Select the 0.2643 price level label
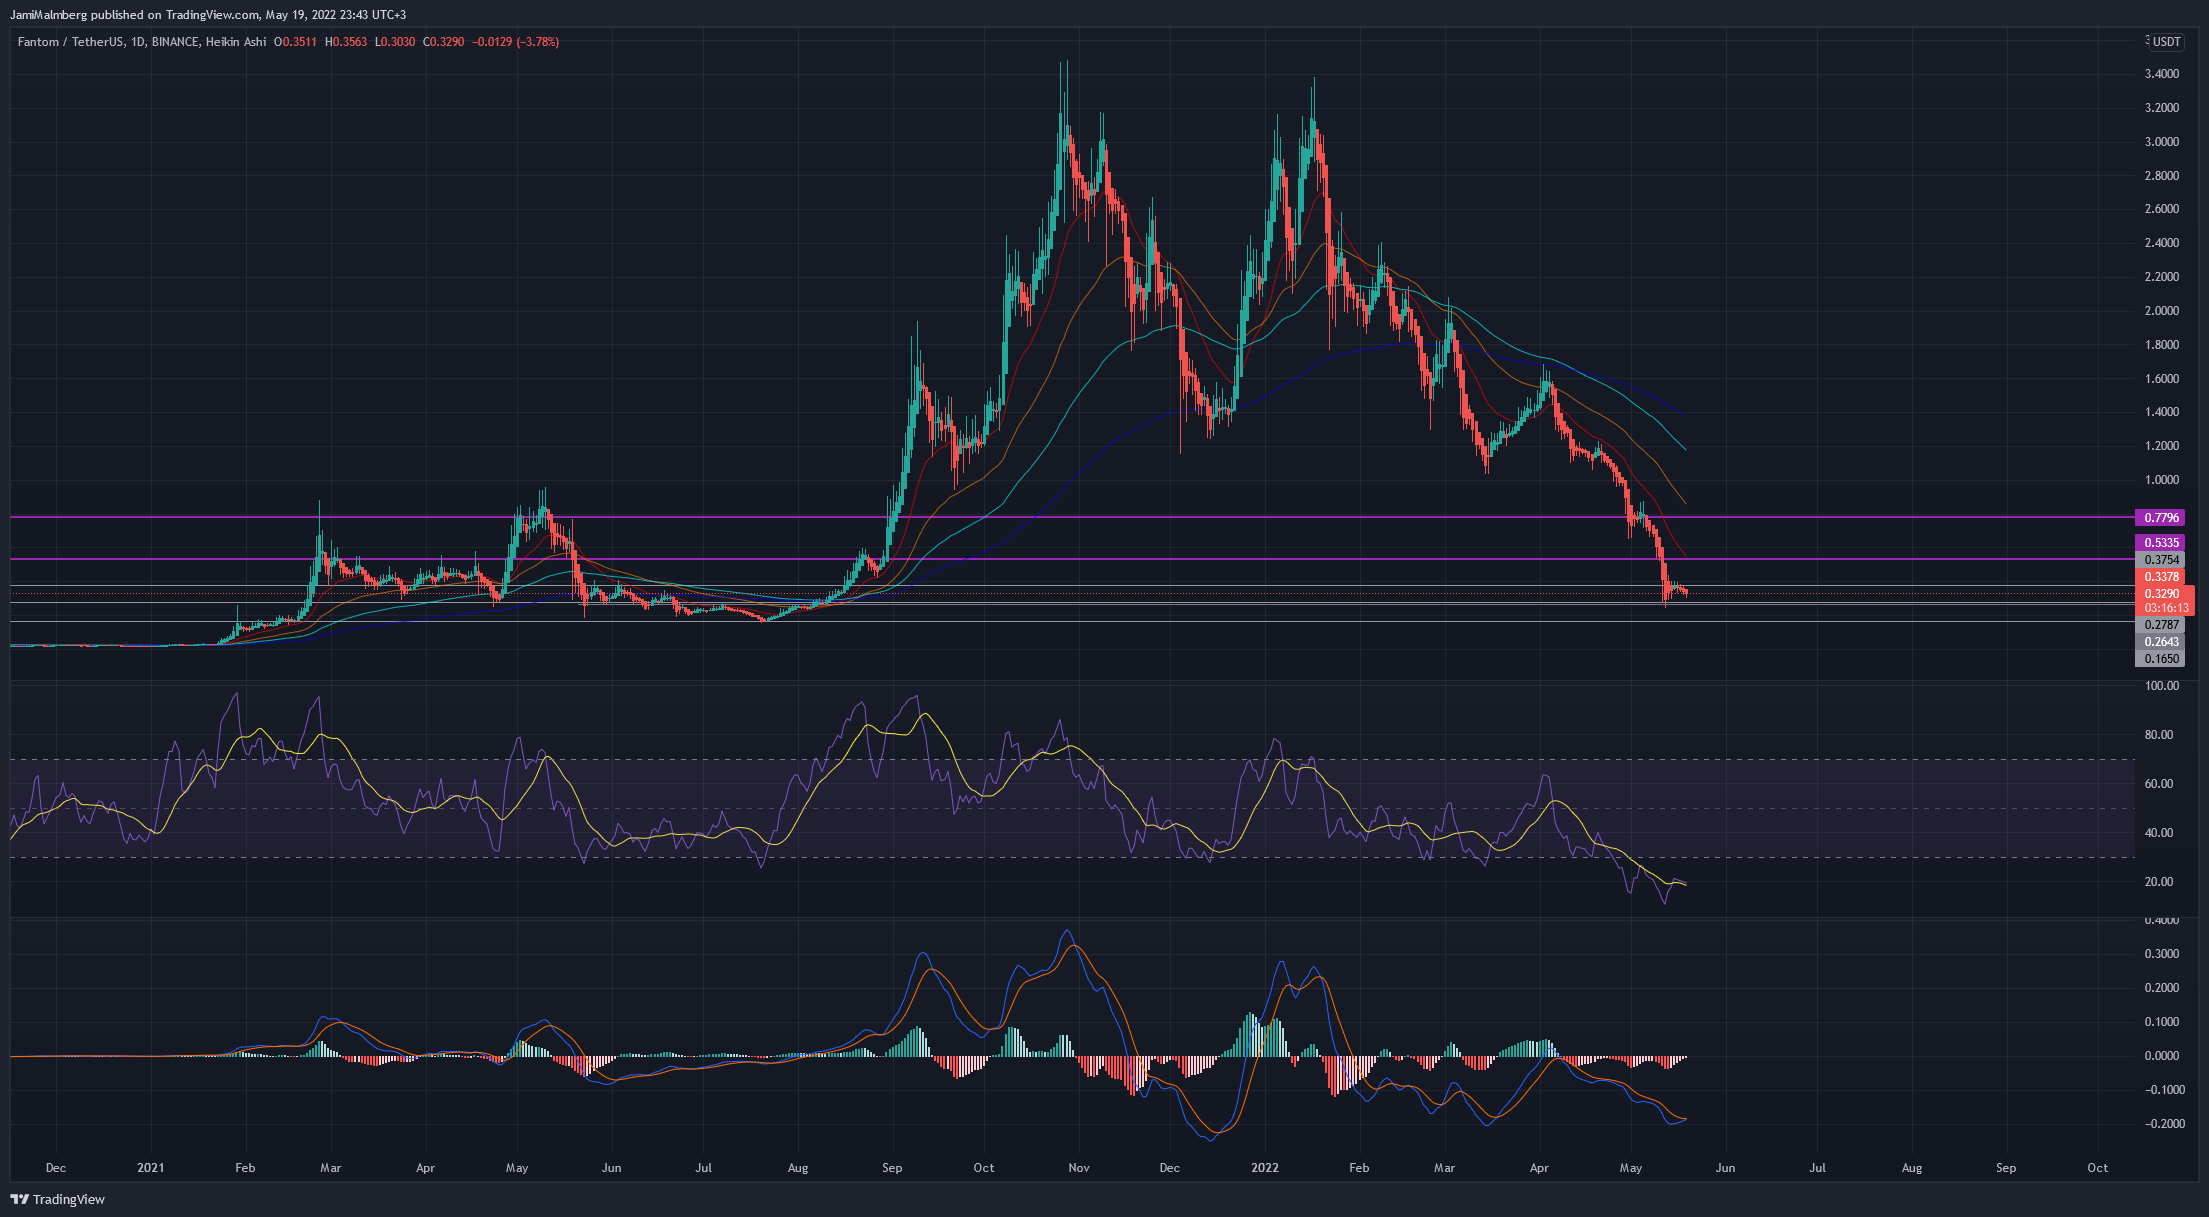Image resolution: width=2209 pixels, height=1217 pixels. click(2159, 642)
